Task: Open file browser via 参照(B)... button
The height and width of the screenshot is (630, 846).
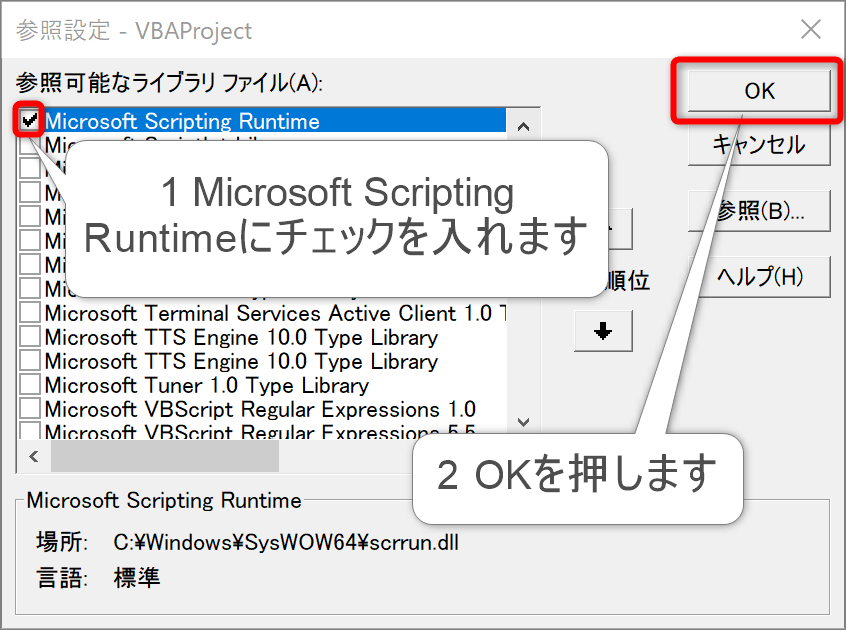Action: point(760,211)
